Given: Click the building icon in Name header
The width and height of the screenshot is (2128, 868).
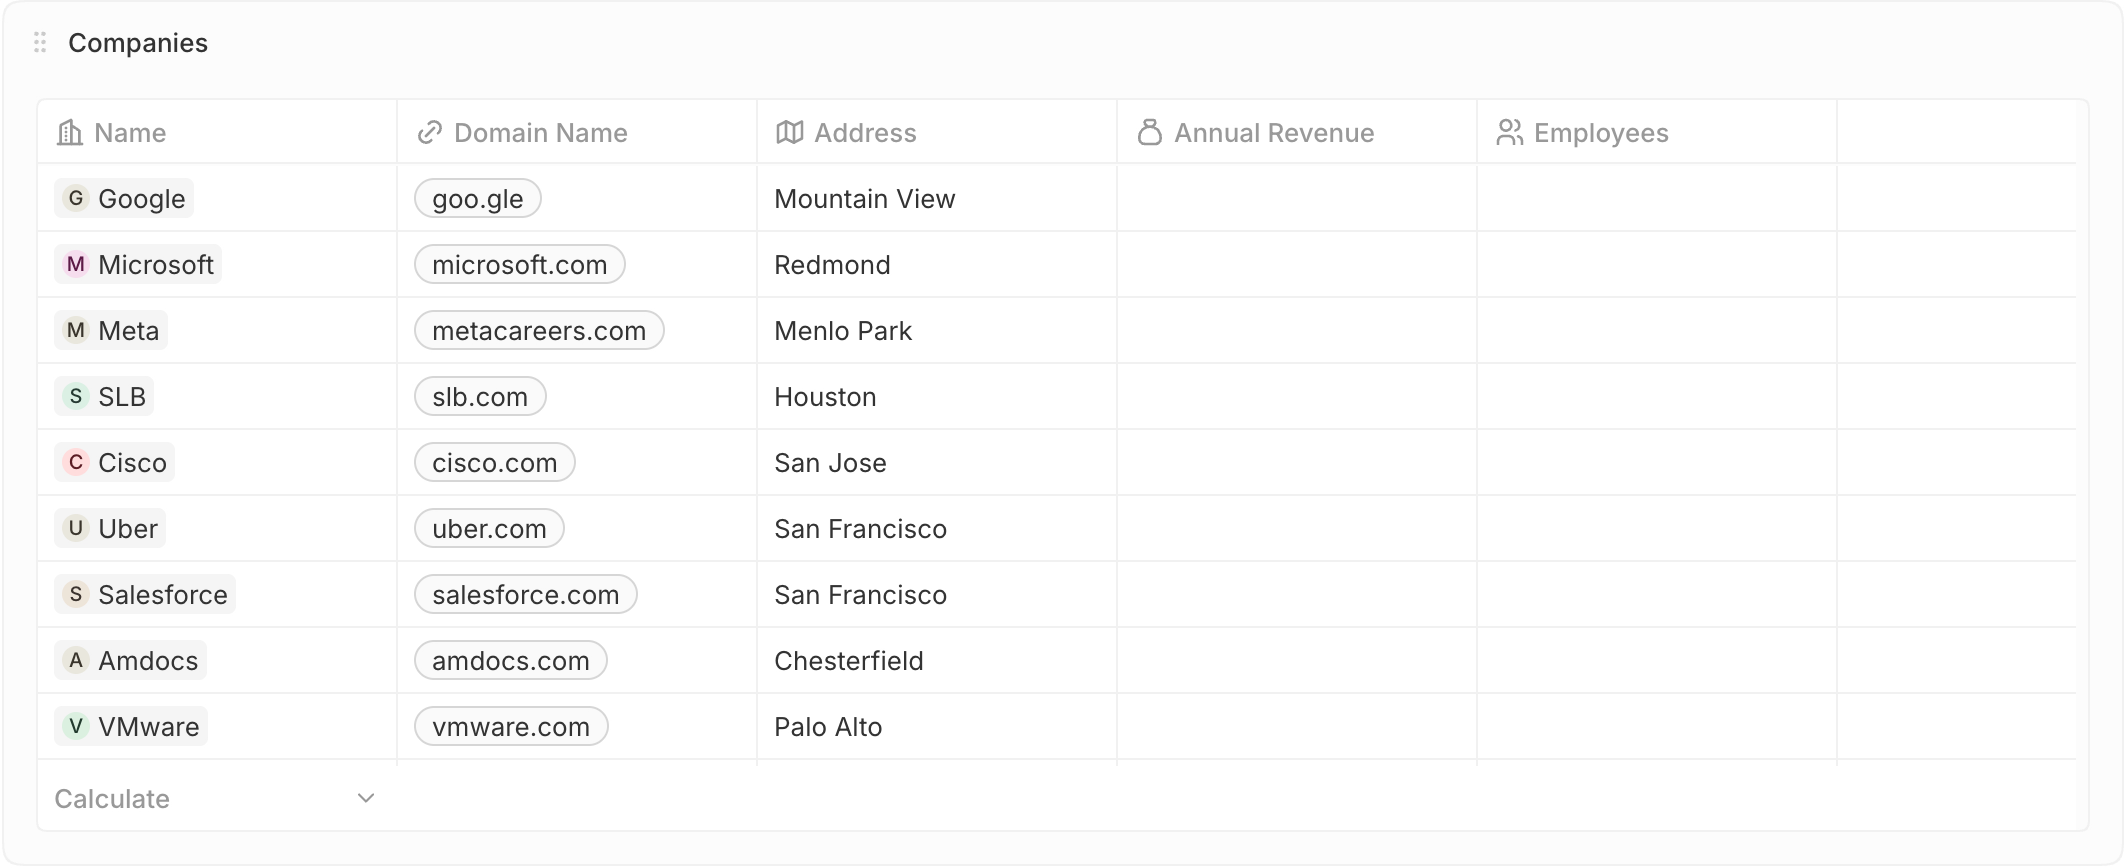Looking at the screenshot, I should pyautogui.click(x=70, y=133).
